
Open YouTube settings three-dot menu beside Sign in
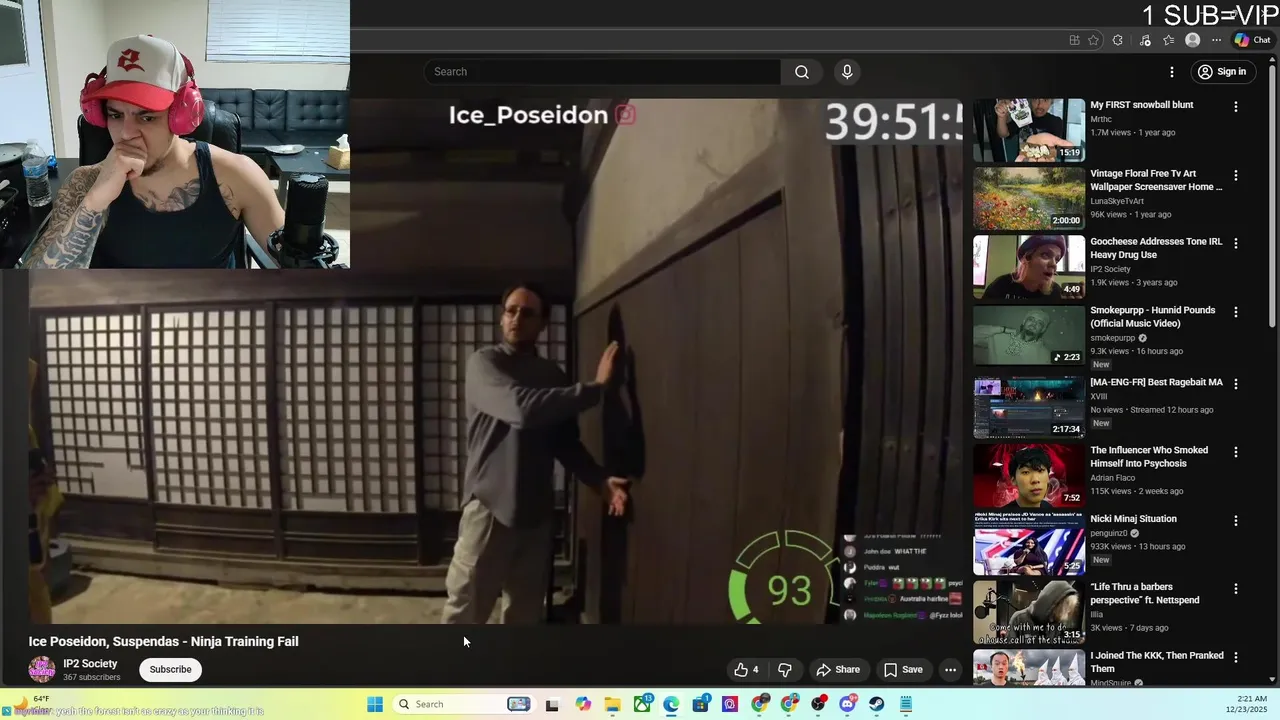point(1172,72)
